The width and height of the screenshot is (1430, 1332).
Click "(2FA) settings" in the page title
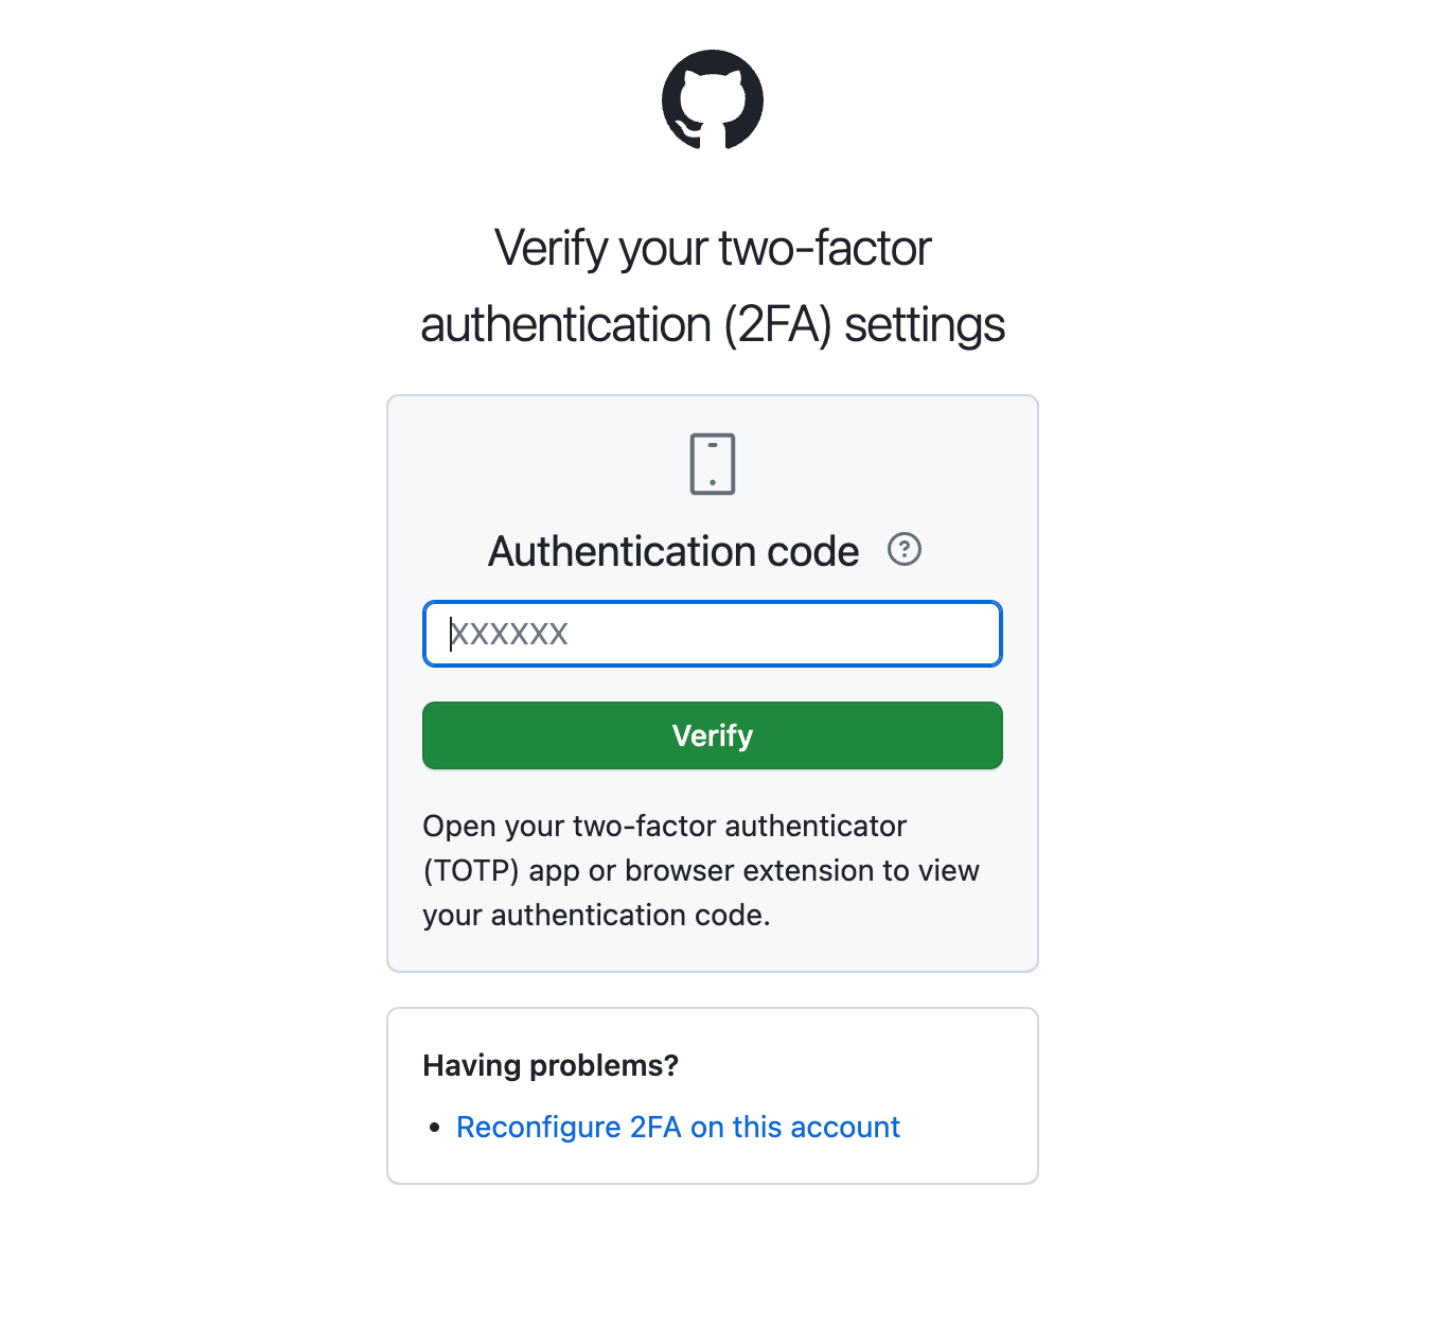click(864, 326)
